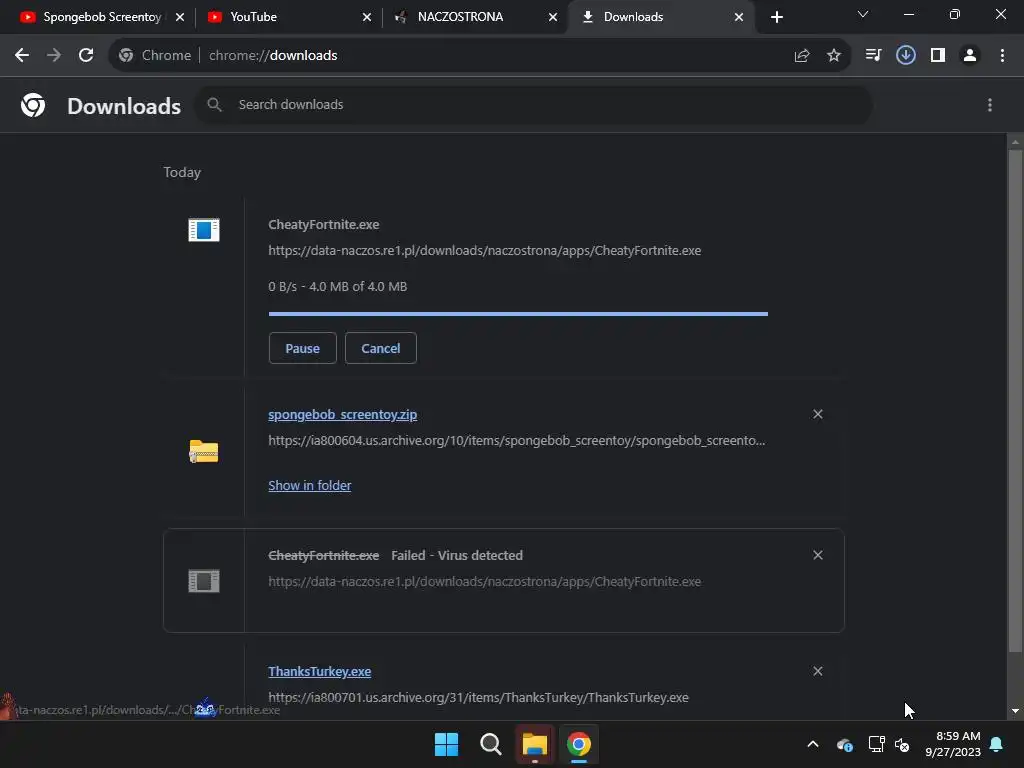Click the Chrome logo next to Downloads heading
This screenshot has height=768, width=1024.
click(x=33, y=105)
